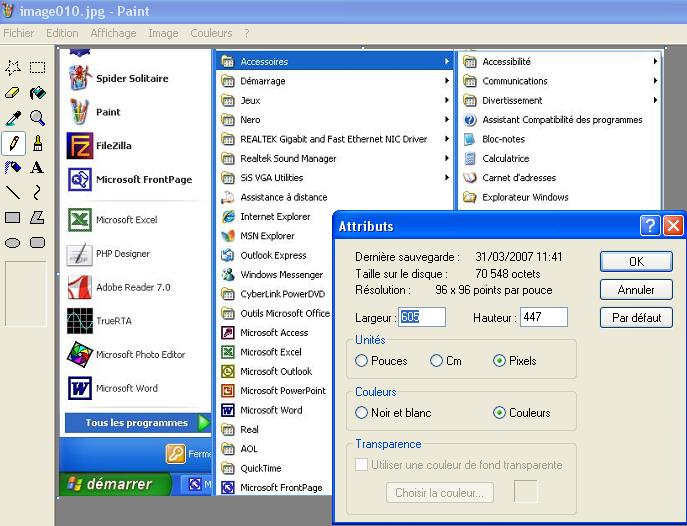Expand the Divertissement submenu arrow
The image size is (687, 526).
click(x=655, y=100)
